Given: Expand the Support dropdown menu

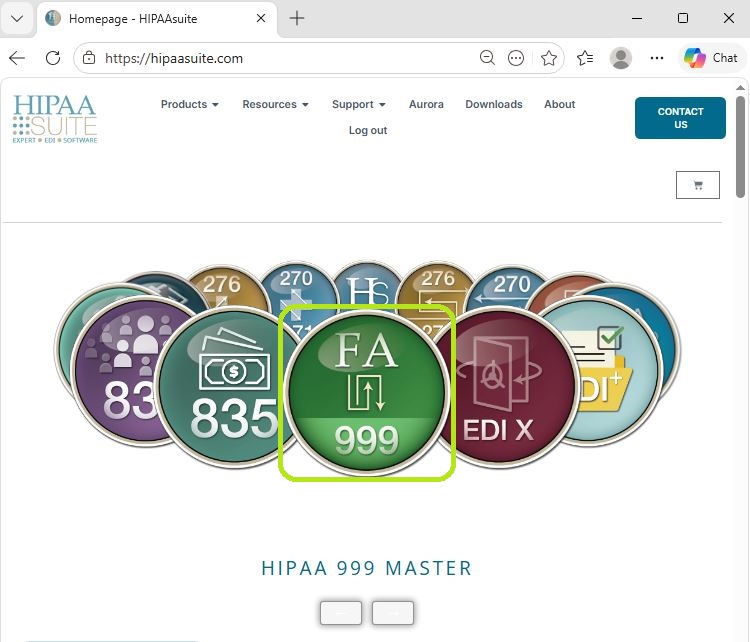Looking at the screenshot, I should (x=358, y=104).
